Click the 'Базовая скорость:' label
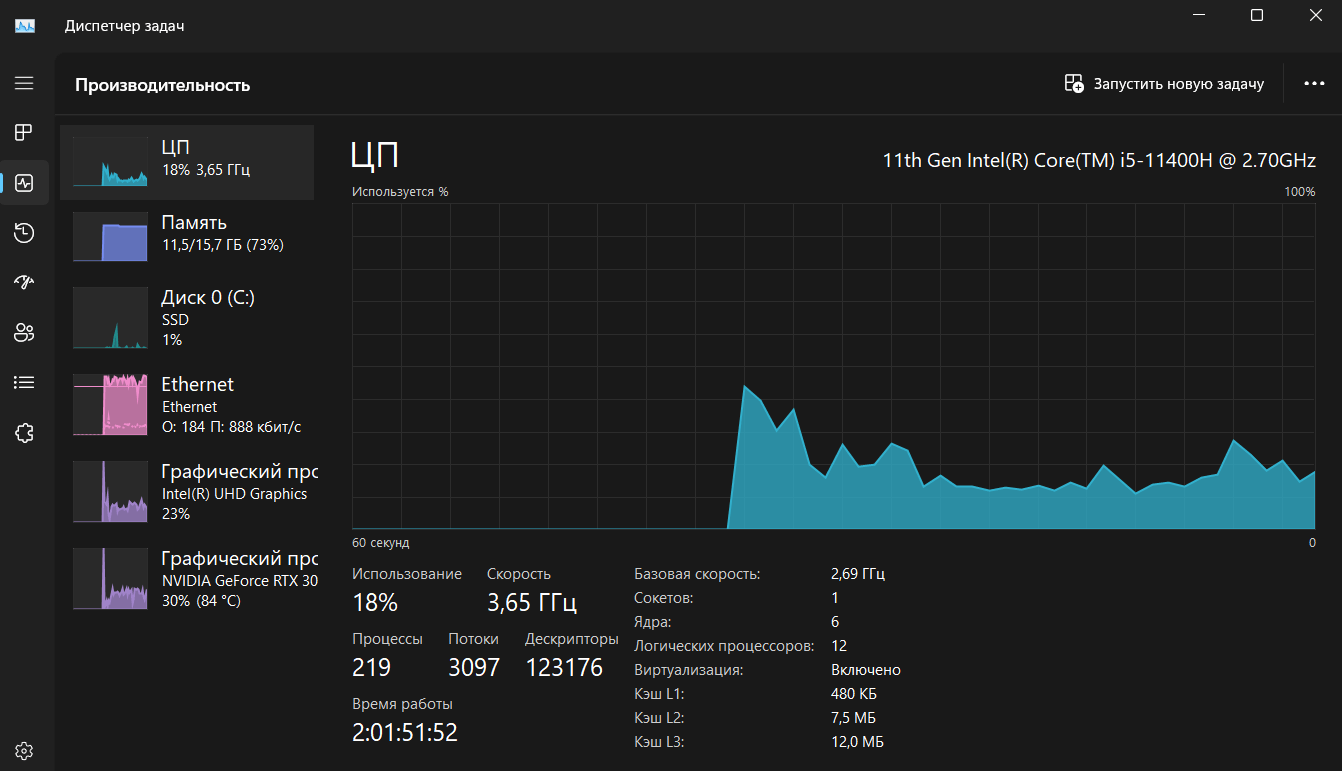The image size is (1342, 771). point(697,574)
